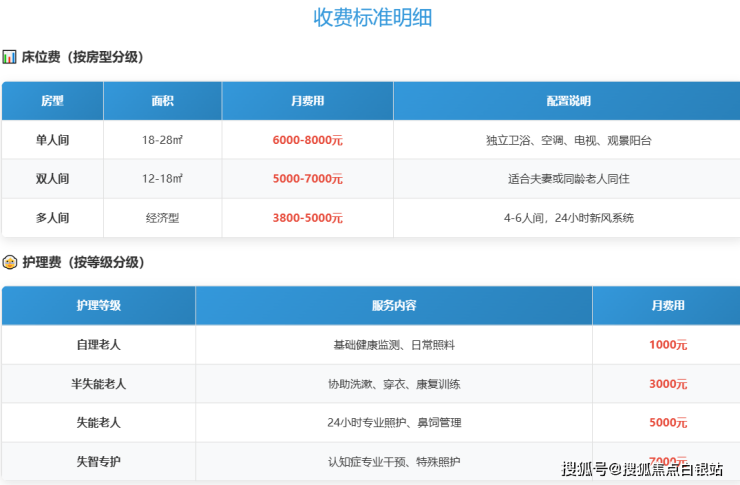Click the 服务内容 column header
This screenshot has height=485, width=740.
coord(393,305)
